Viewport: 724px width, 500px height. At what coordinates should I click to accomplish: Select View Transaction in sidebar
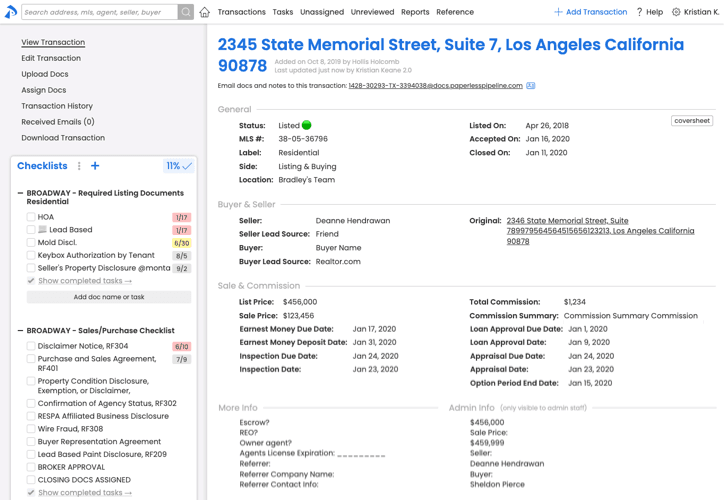coord(53,42)
